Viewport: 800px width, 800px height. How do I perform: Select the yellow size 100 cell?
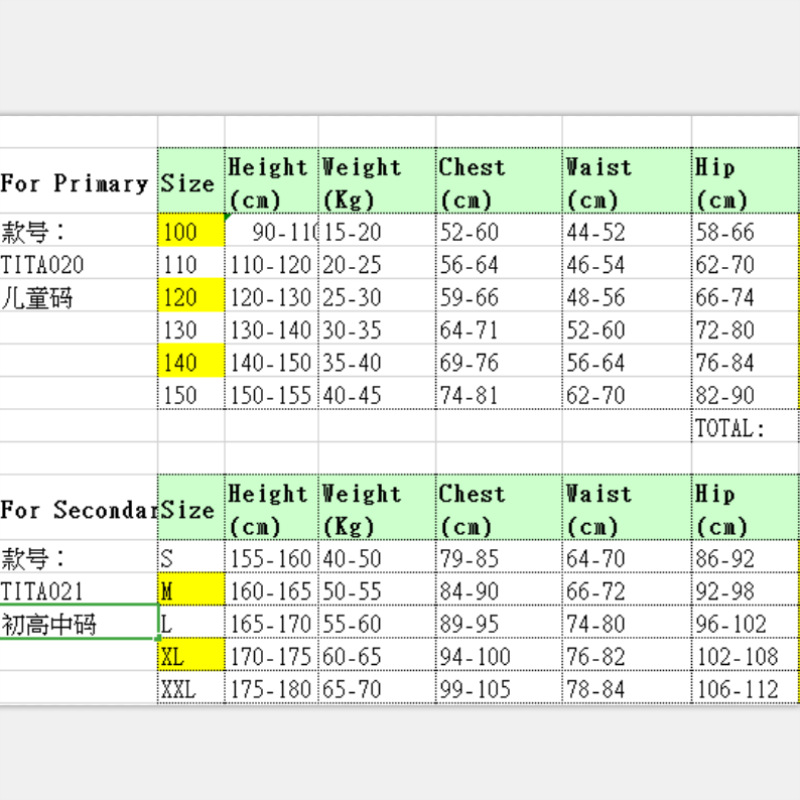[191, 233]
